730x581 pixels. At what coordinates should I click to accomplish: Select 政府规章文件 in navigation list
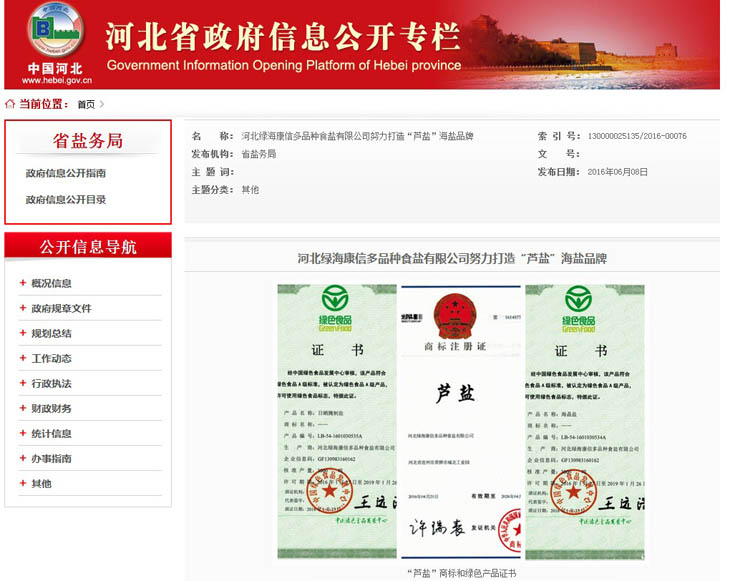coord(61,308)
